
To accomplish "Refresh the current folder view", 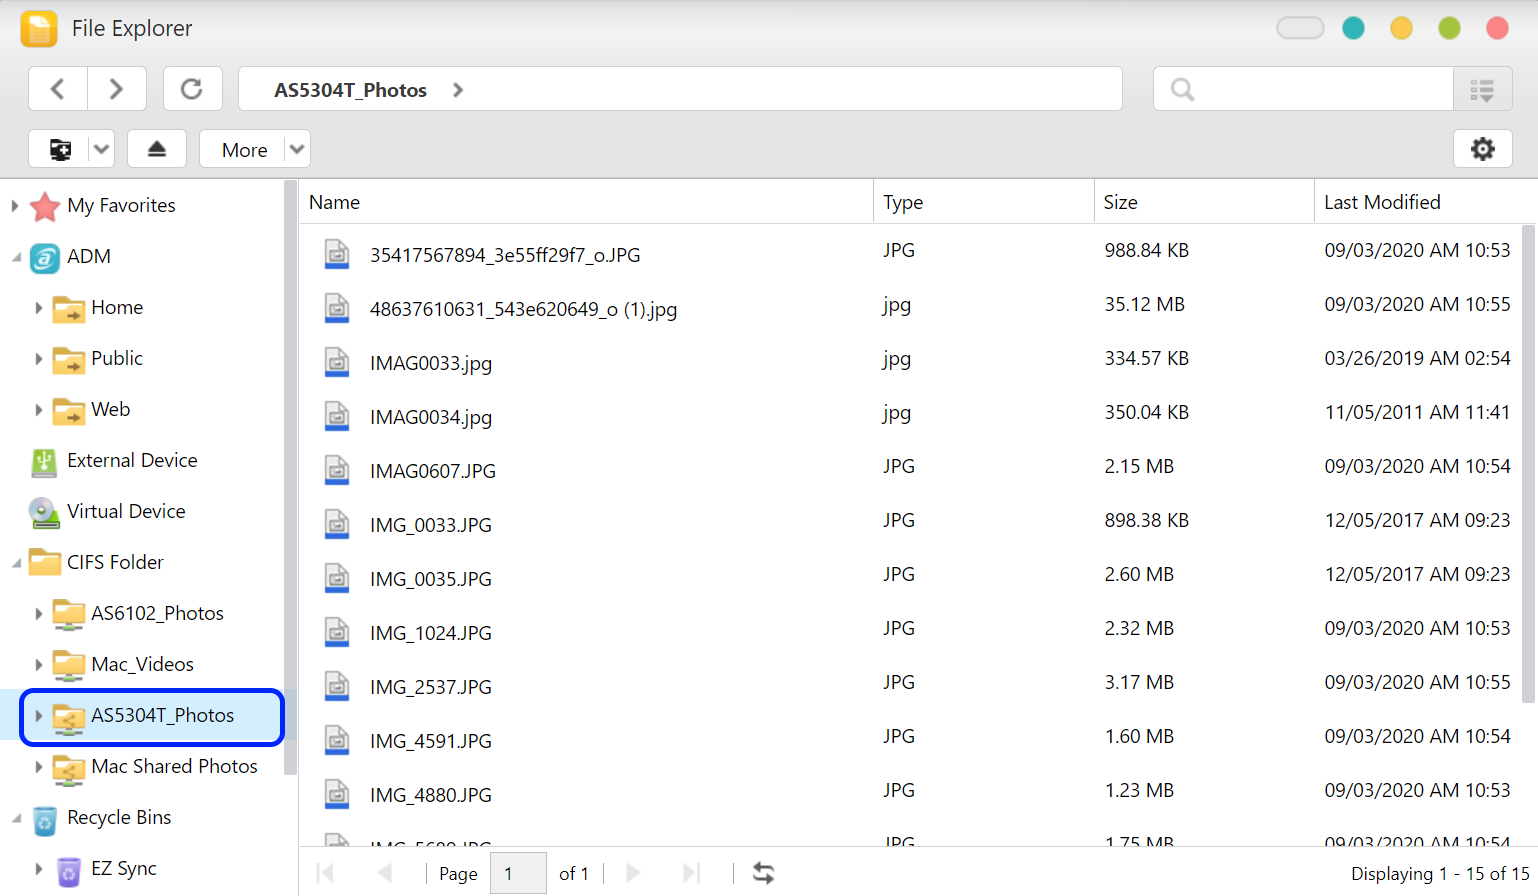I will coord(192,89).
